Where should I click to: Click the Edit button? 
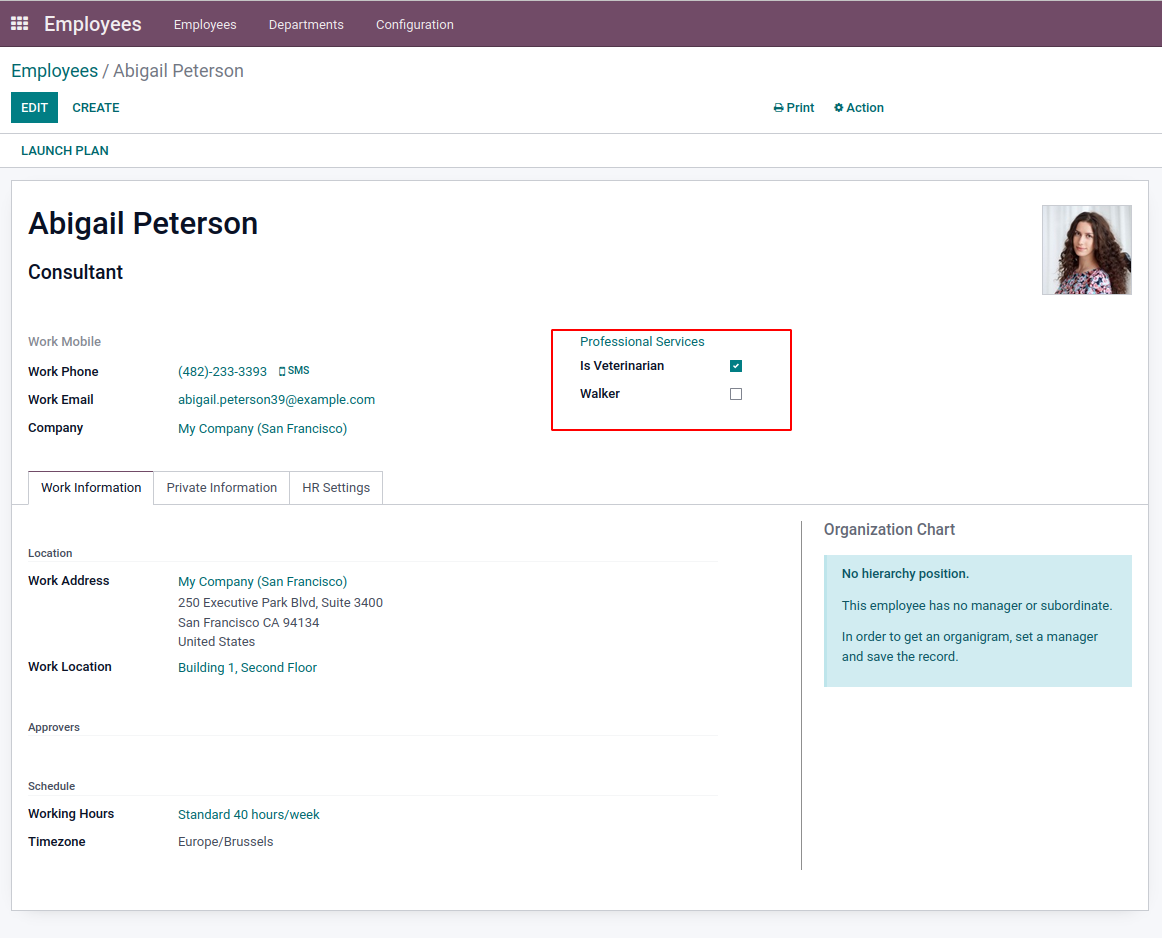pyautogui.click(x=34, y=108)
